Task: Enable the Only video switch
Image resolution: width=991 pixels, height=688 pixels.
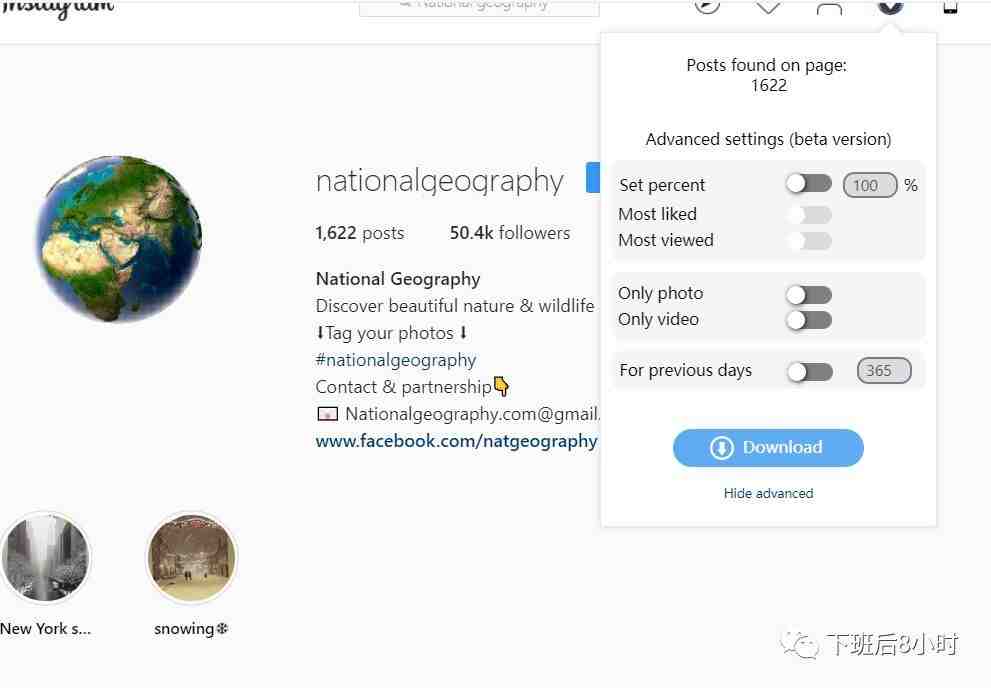Action: [x=809, y=320]
